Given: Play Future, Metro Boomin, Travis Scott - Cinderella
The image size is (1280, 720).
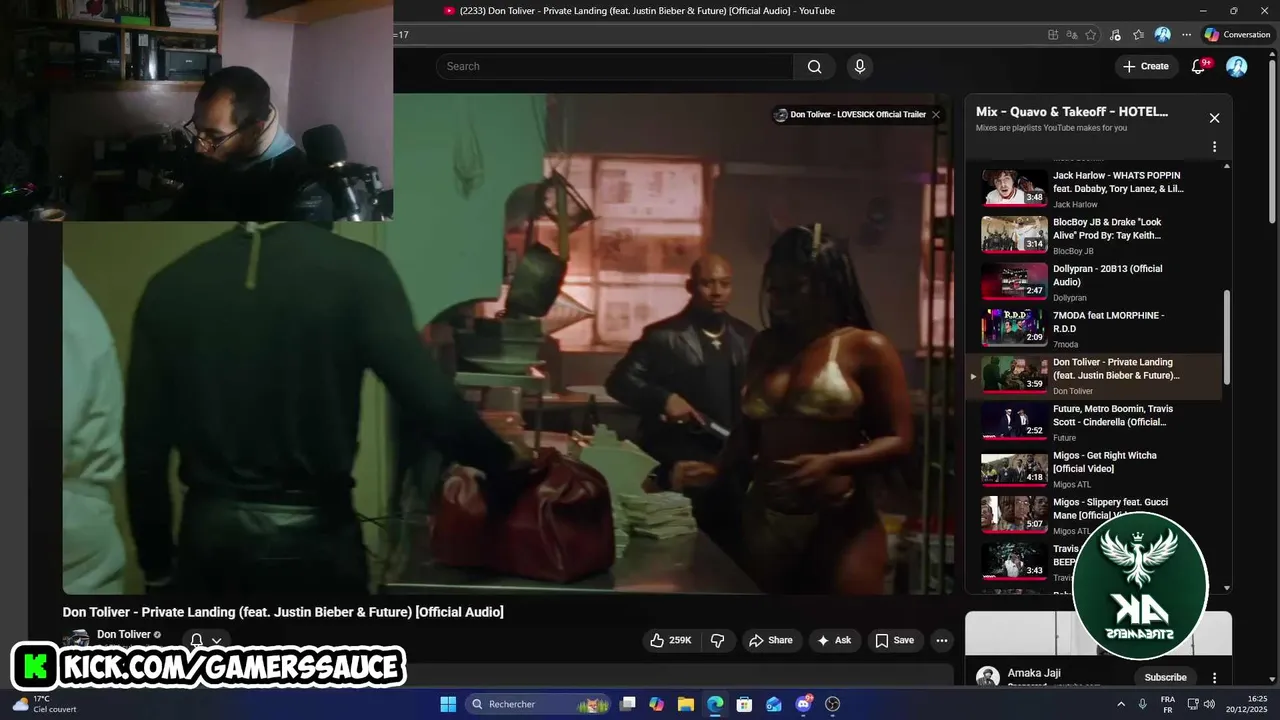Looking at the screenshot, I should 1094,422.
